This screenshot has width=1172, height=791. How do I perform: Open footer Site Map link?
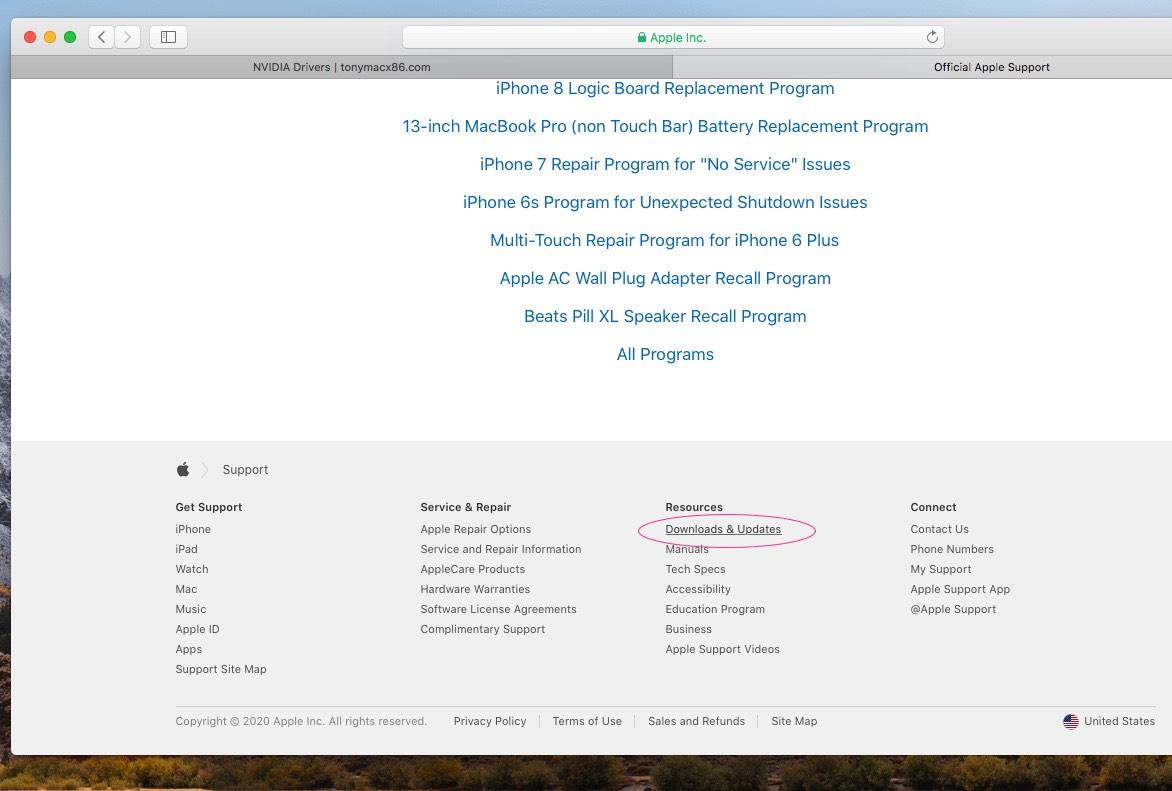(x=794, y=721)
